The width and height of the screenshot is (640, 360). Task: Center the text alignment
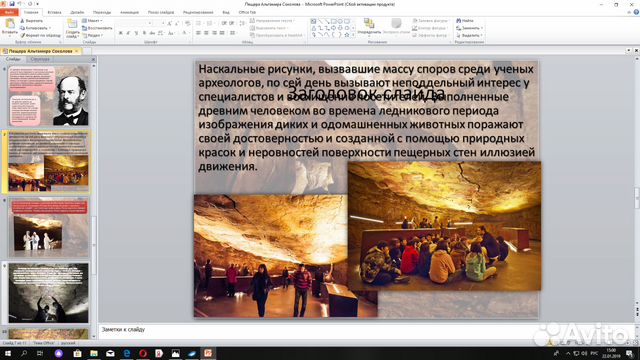point(206,33)
